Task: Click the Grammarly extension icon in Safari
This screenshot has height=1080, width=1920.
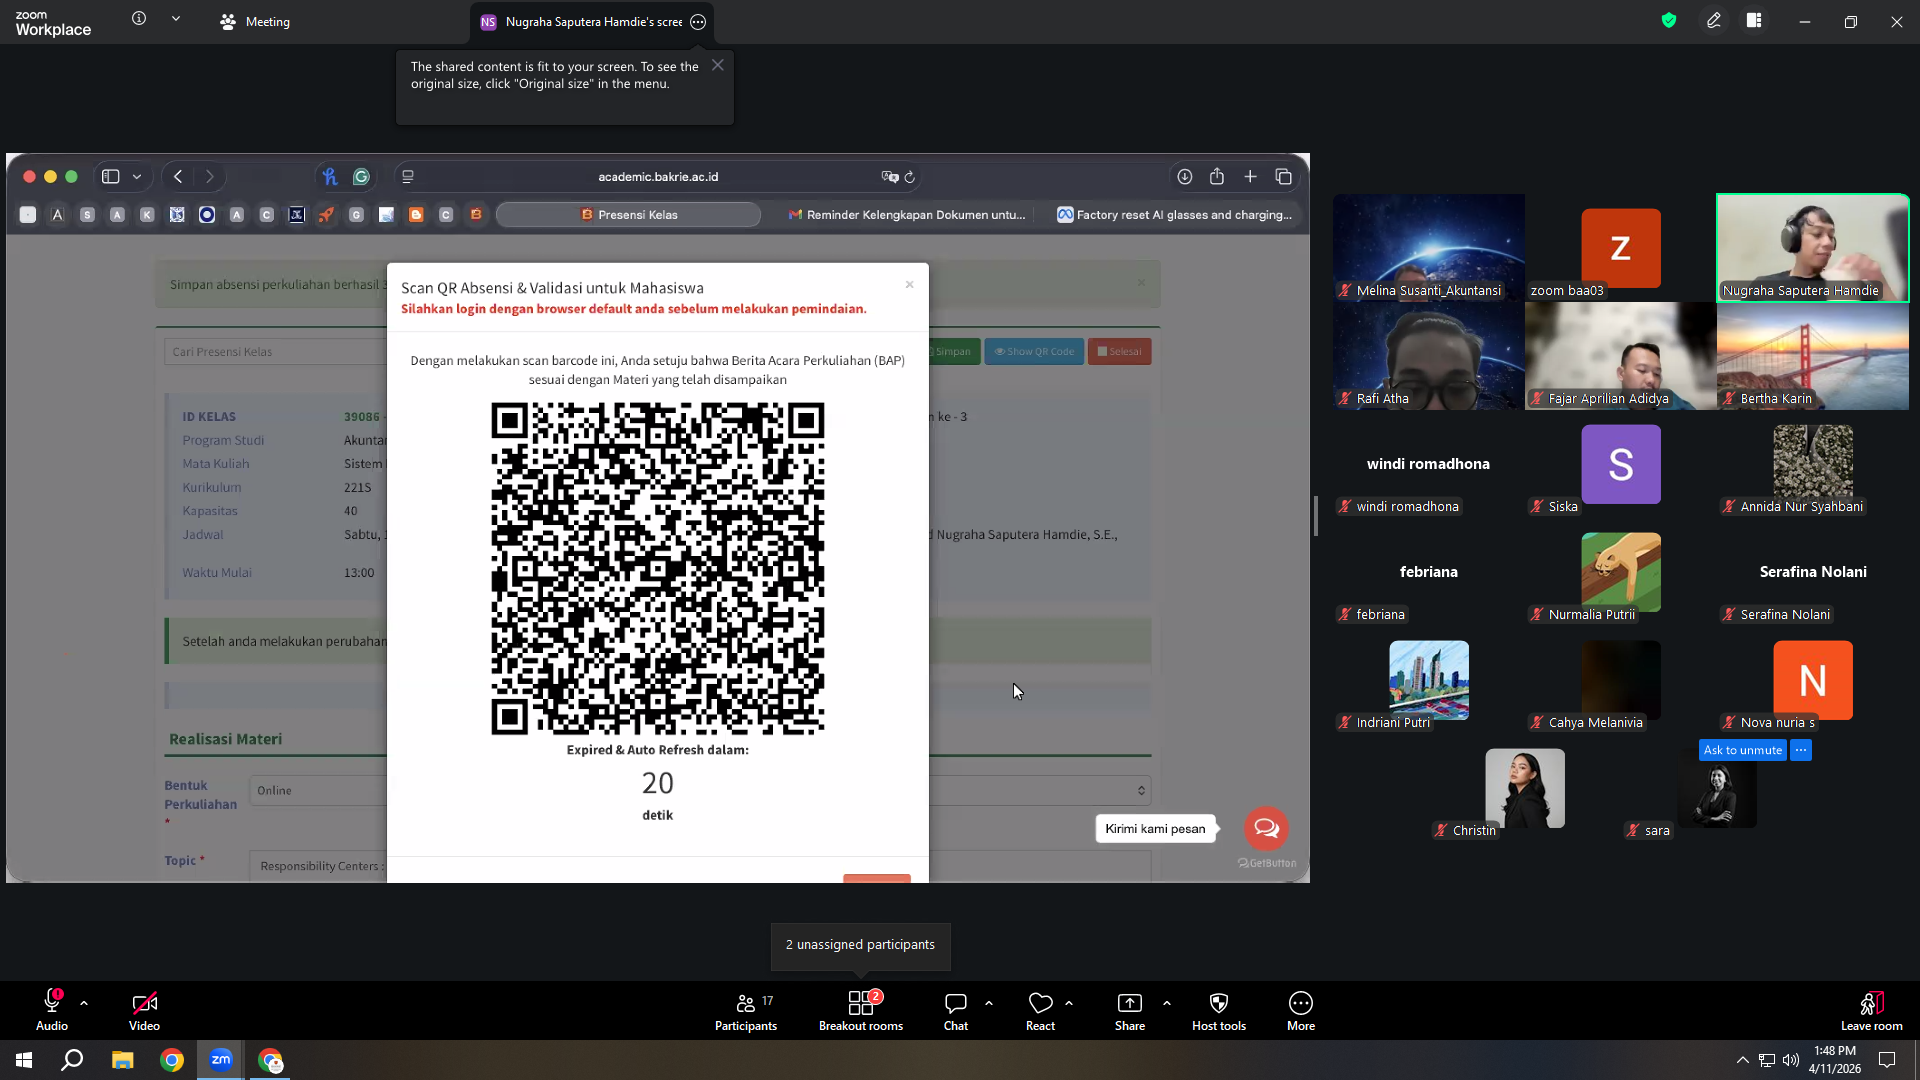Action: coord(361,177)
